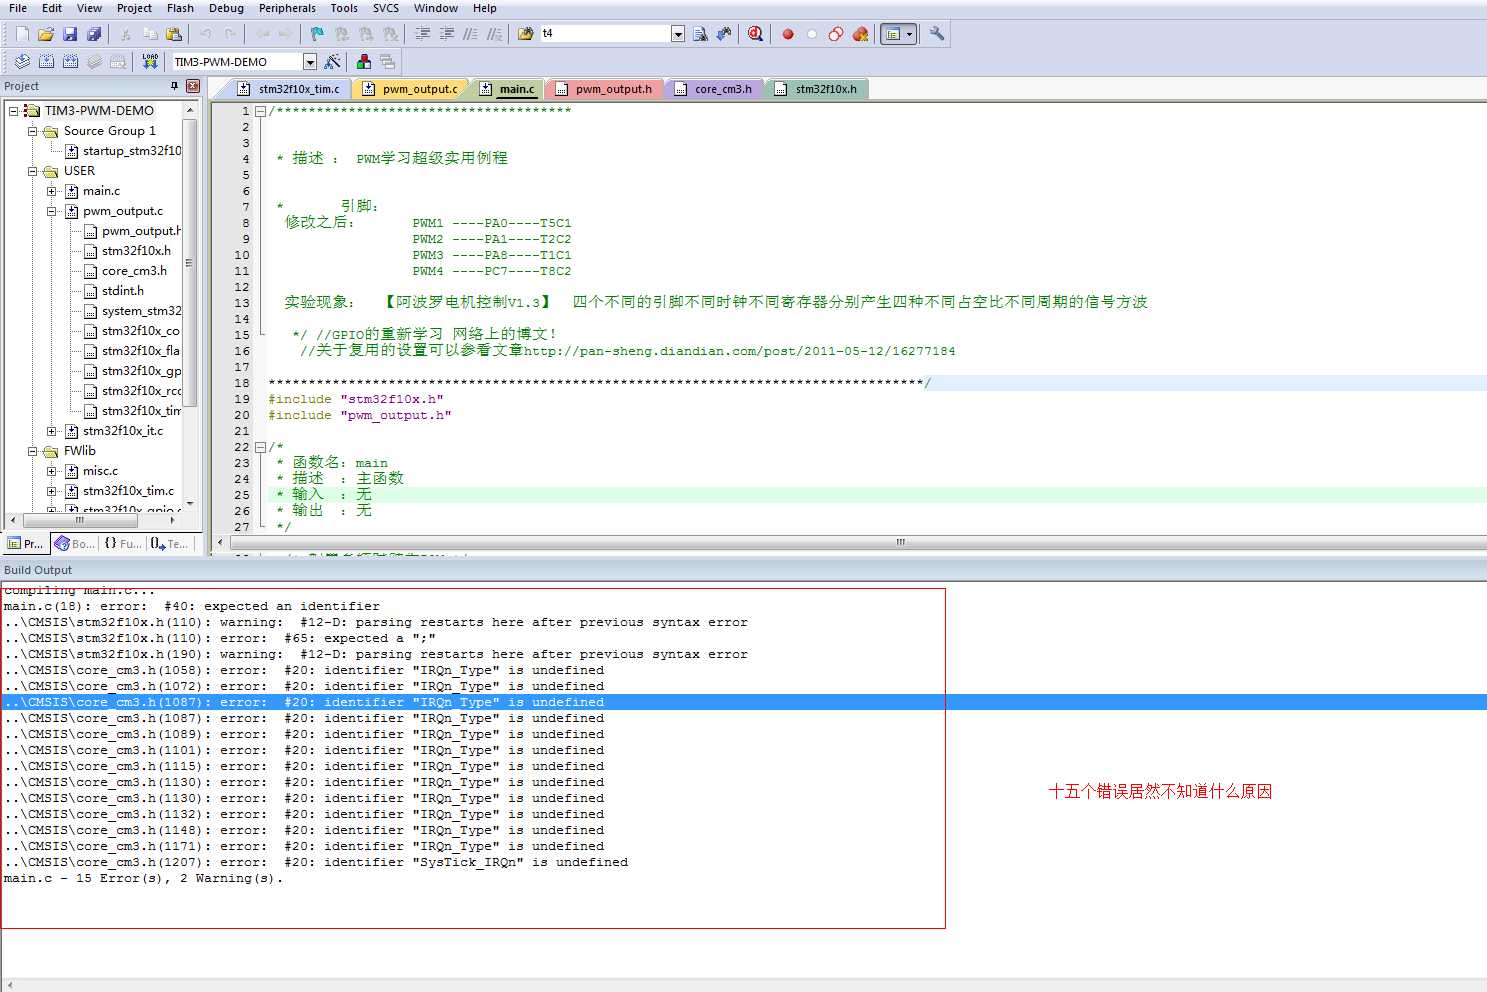Open the TIM3-PWM-DEMO target dropdown

pyautogui.click(x=310, y=62)
